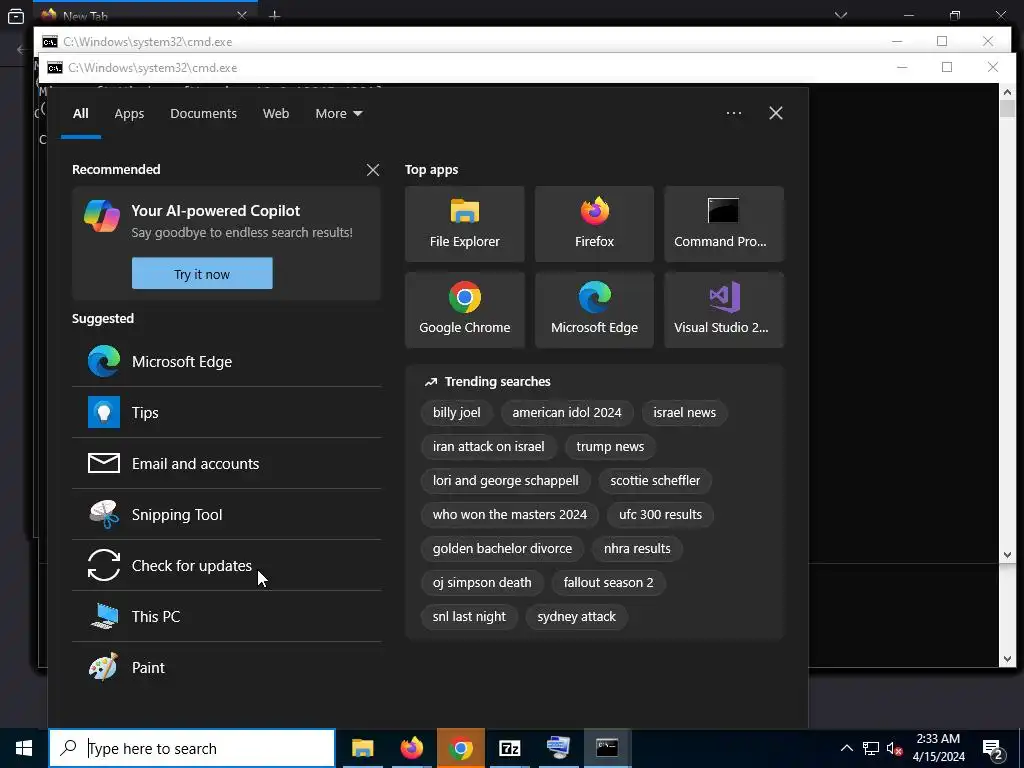Switch to the Documents search tab
This screenshot has width=1024, height=768.
pos(203,114)
